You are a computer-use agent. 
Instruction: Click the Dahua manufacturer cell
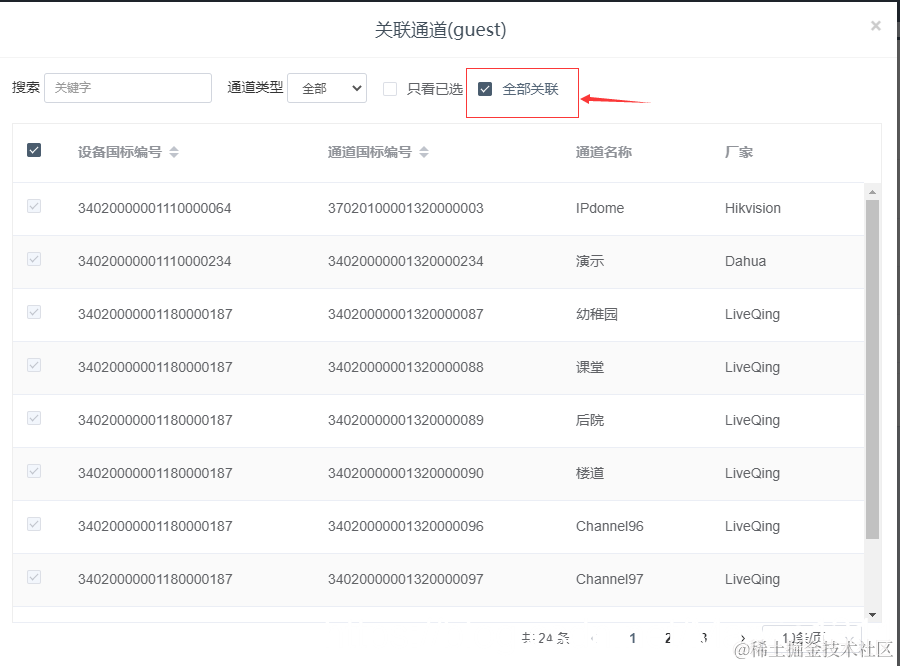click(745, 261)
